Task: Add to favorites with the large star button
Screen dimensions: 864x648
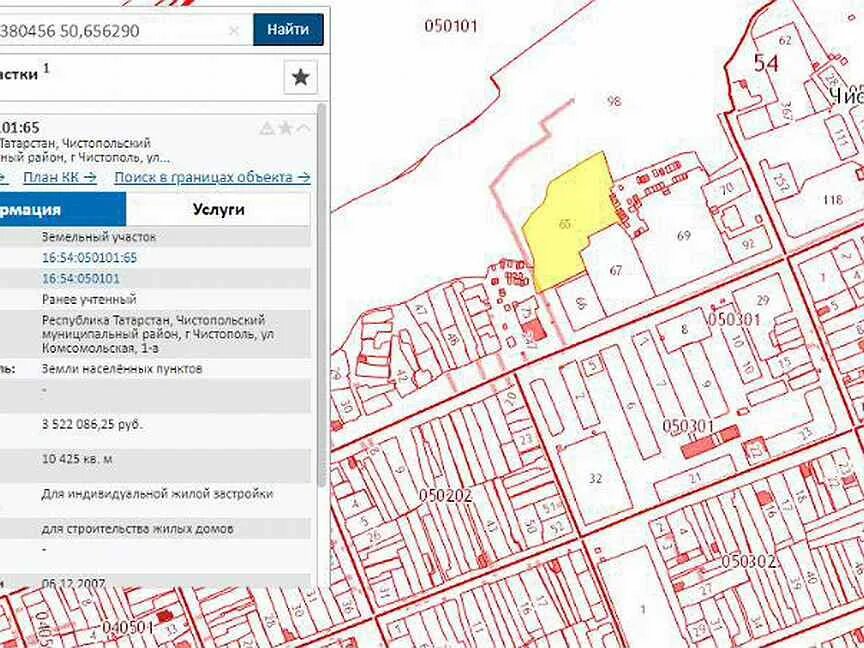Action: pos(300,77)
